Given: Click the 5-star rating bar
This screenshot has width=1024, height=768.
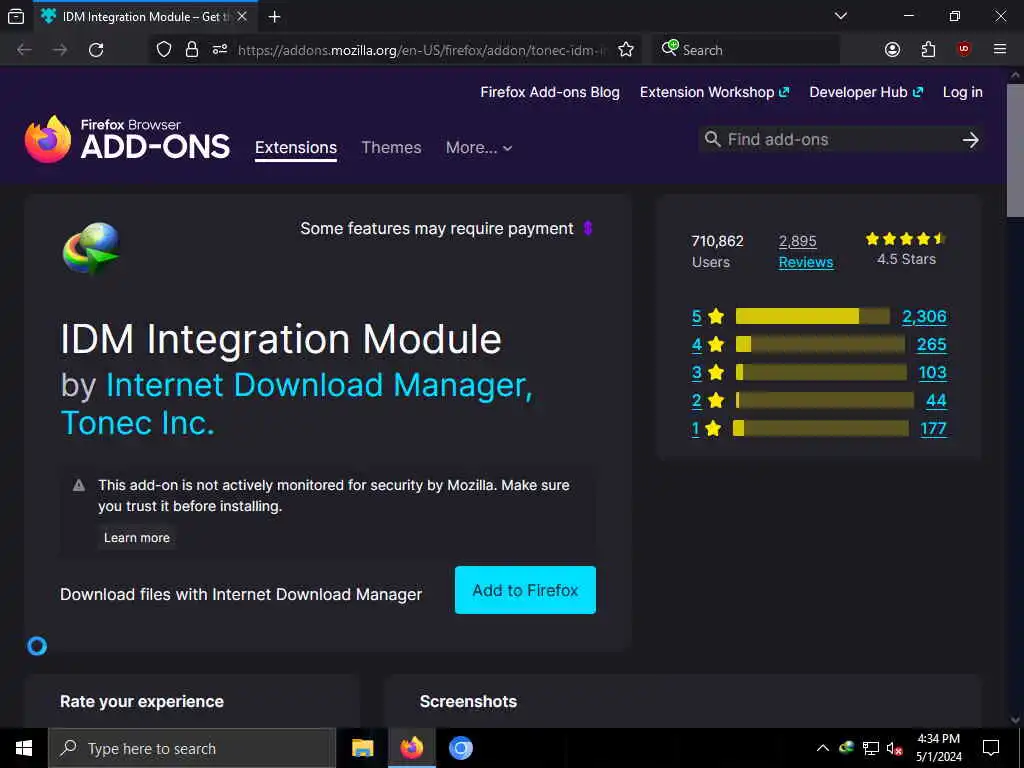Looking at the screenshot, I should coord(812,316).
